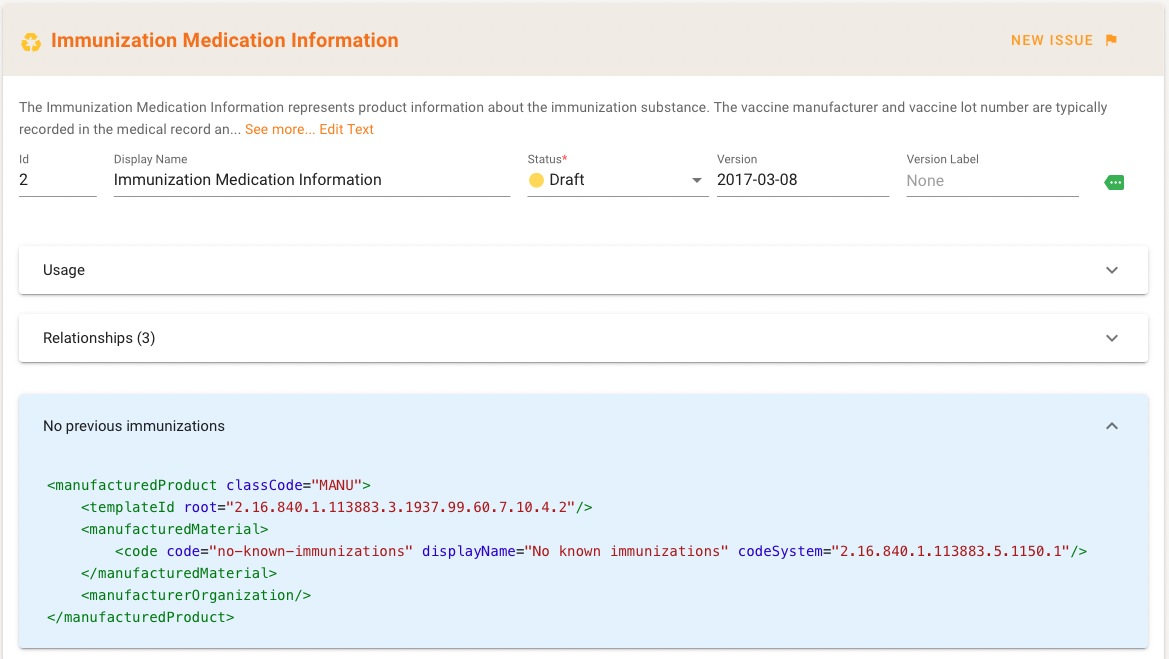This screenshot has height=659, width=1169.
Task: Open the Status dropdown arrow
Action: pyautogui.click(x=697, y=181)
